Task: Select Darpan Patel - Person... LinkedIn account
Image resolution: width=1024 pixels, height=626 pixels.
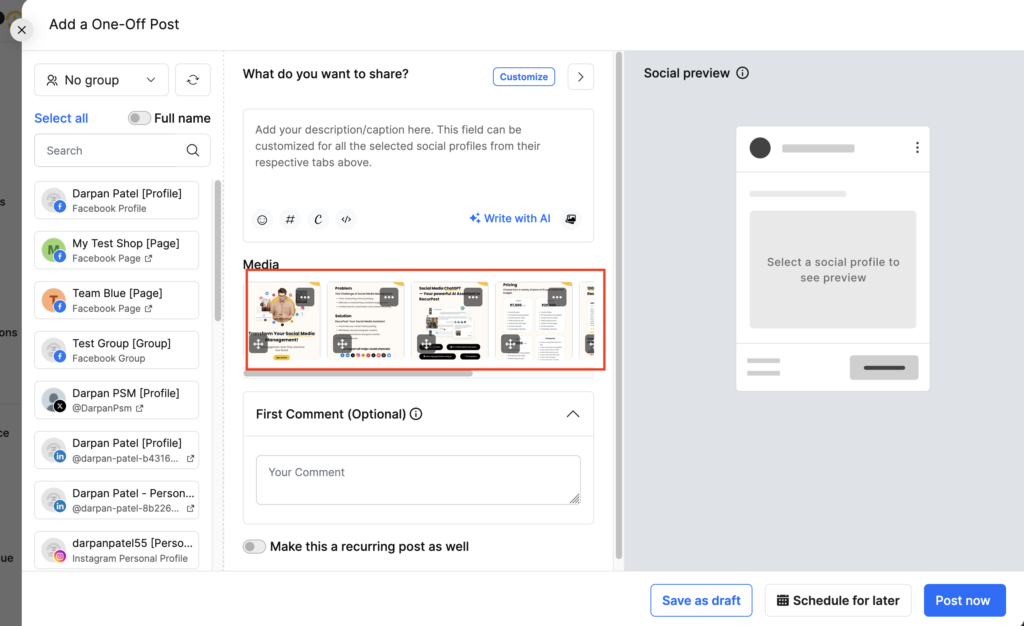Action: click(116, 500)
